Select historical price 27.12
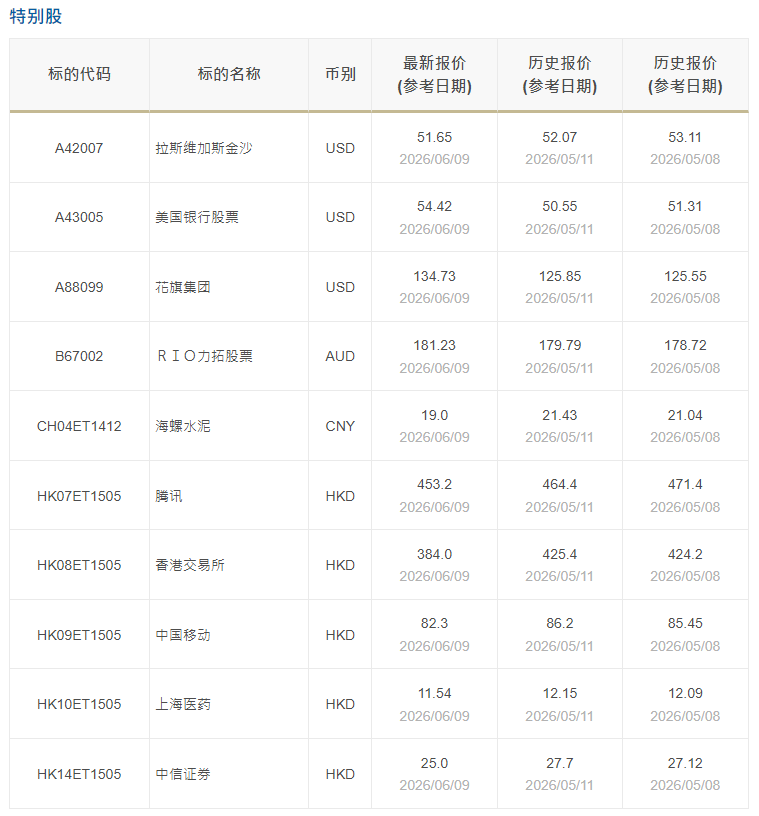The height and width of the screenshot is (816, 759). (x=685, y=763)
